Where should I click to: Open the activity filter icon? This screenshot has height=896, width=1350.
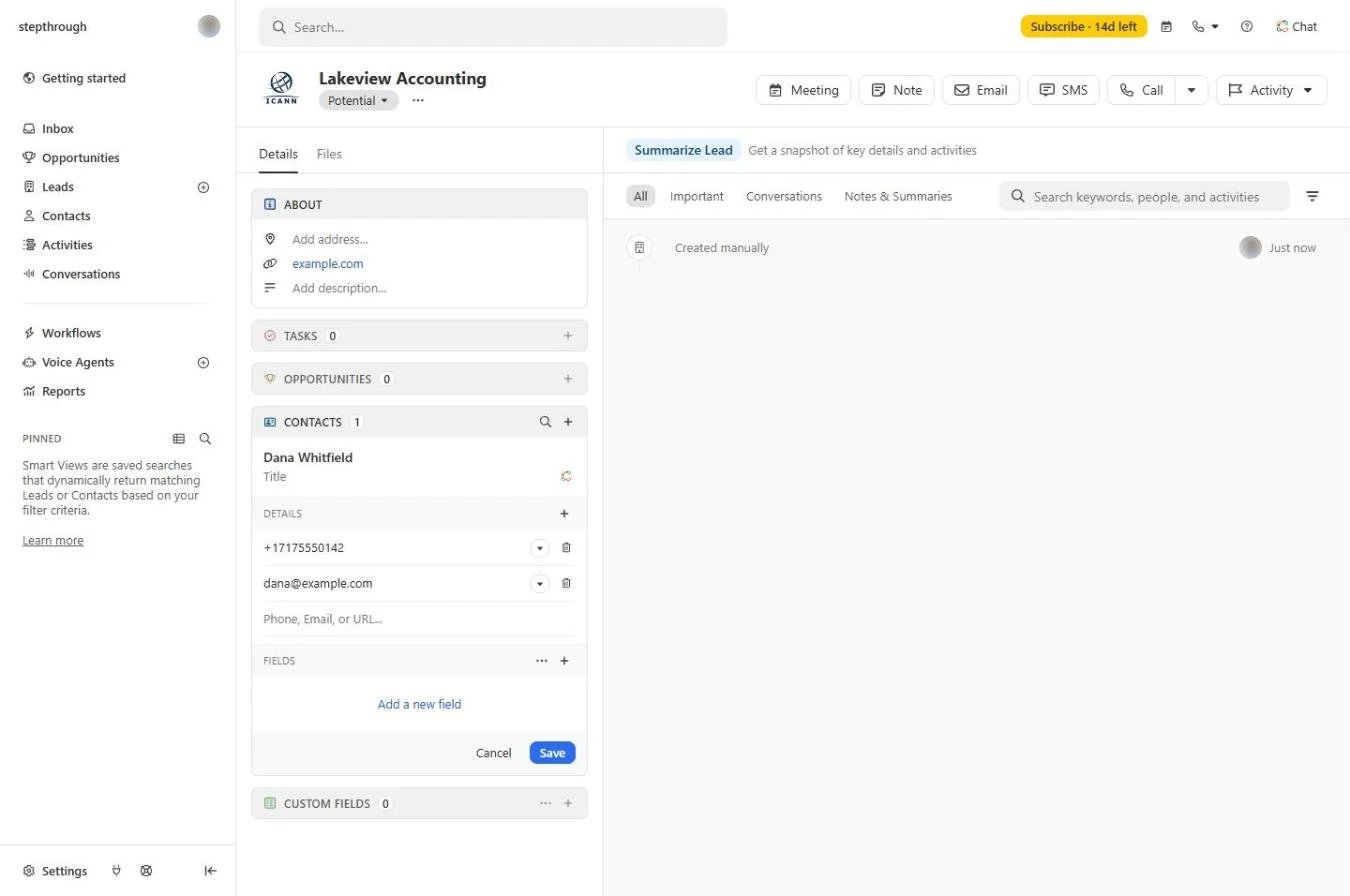pyautogui.click(x=1313, y=197)
